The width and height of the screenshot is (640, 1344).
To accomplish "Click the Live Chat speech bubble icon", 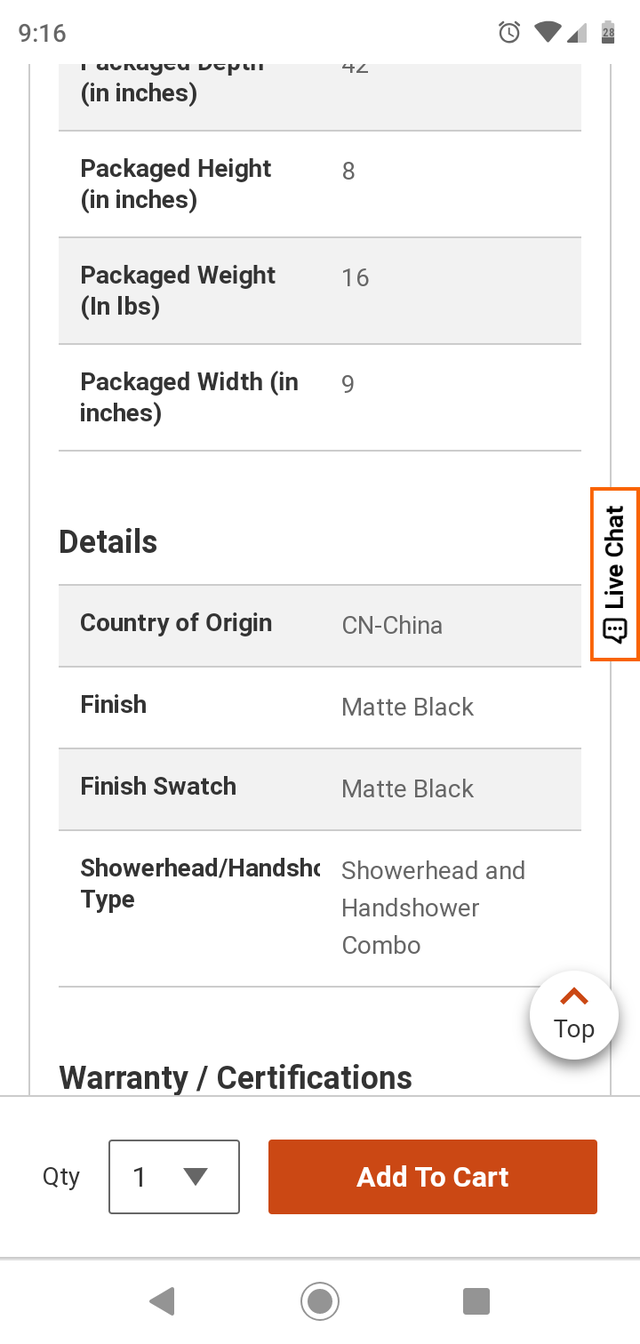I will tap(615, 631).
